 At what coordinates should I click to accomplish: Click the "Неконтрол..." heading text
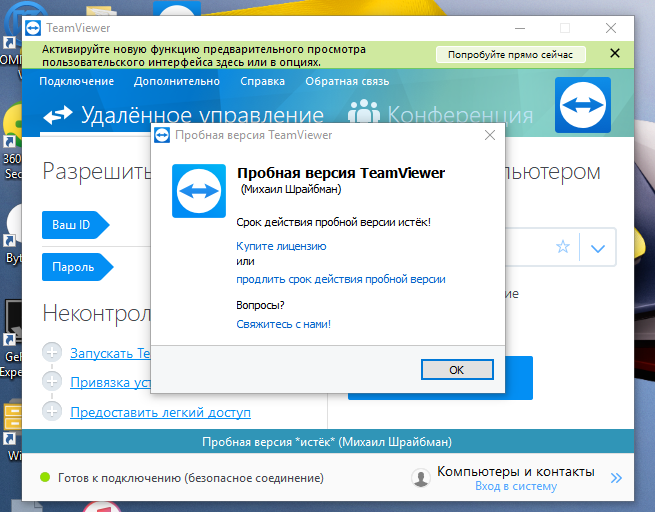[96, 313]
